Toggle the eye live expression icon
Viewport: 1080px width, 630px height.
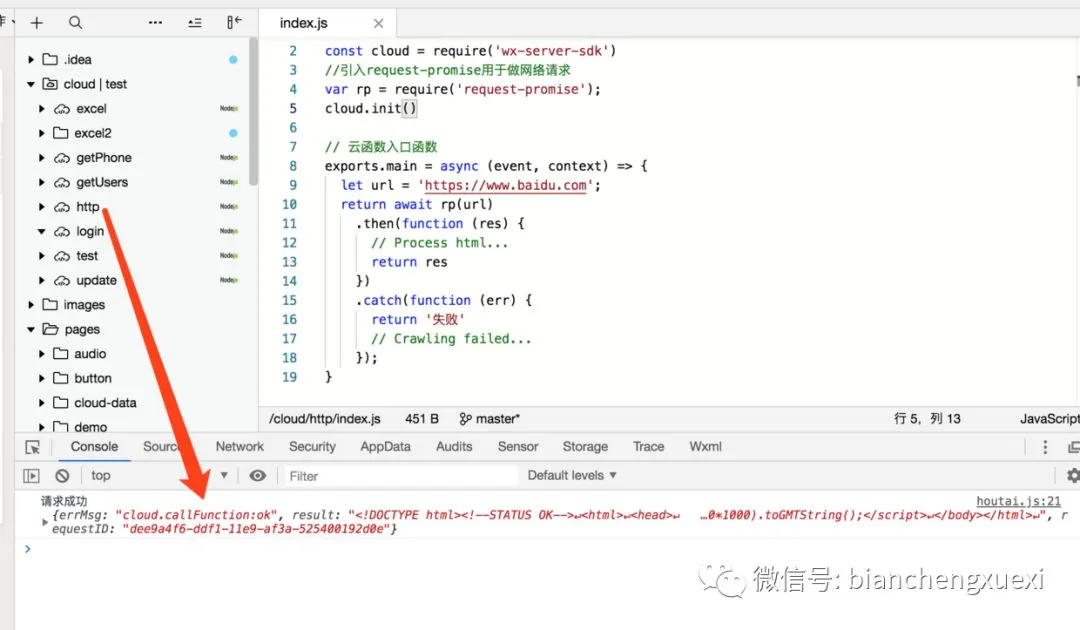point(258,476)
